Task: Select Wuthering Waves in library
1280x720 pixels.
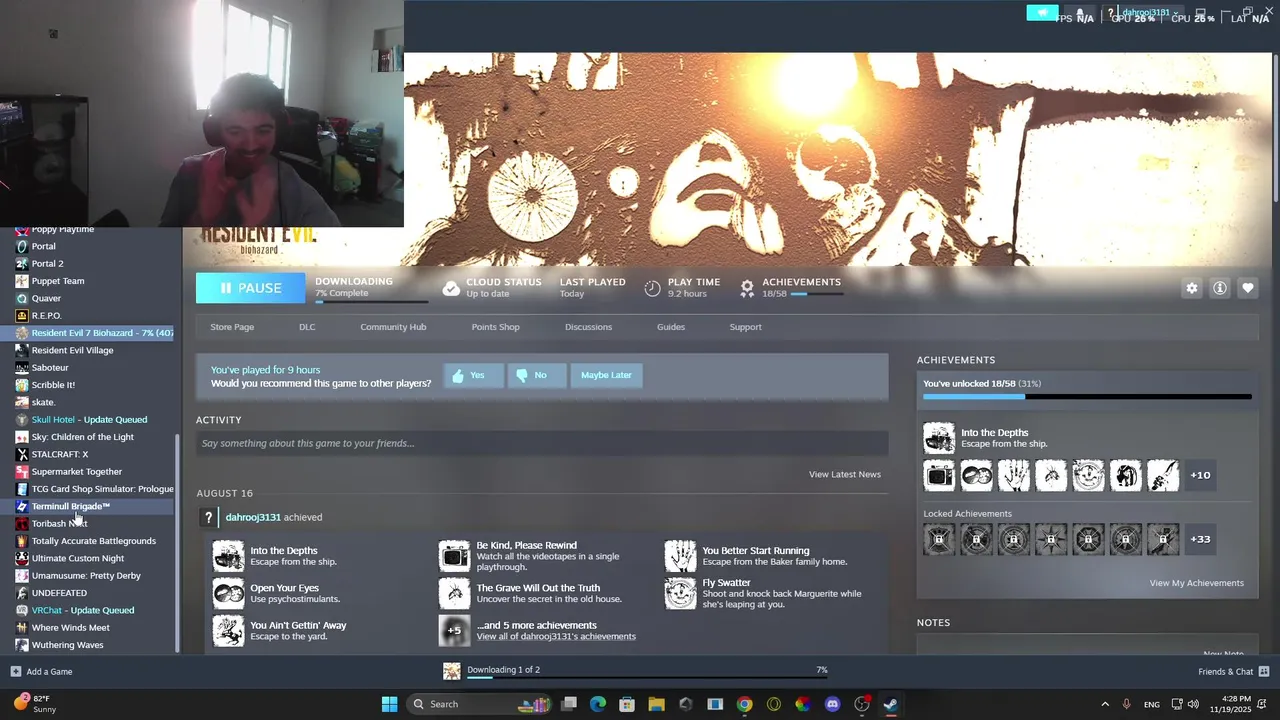Action: pyautogui.click(x=67, y=645)
